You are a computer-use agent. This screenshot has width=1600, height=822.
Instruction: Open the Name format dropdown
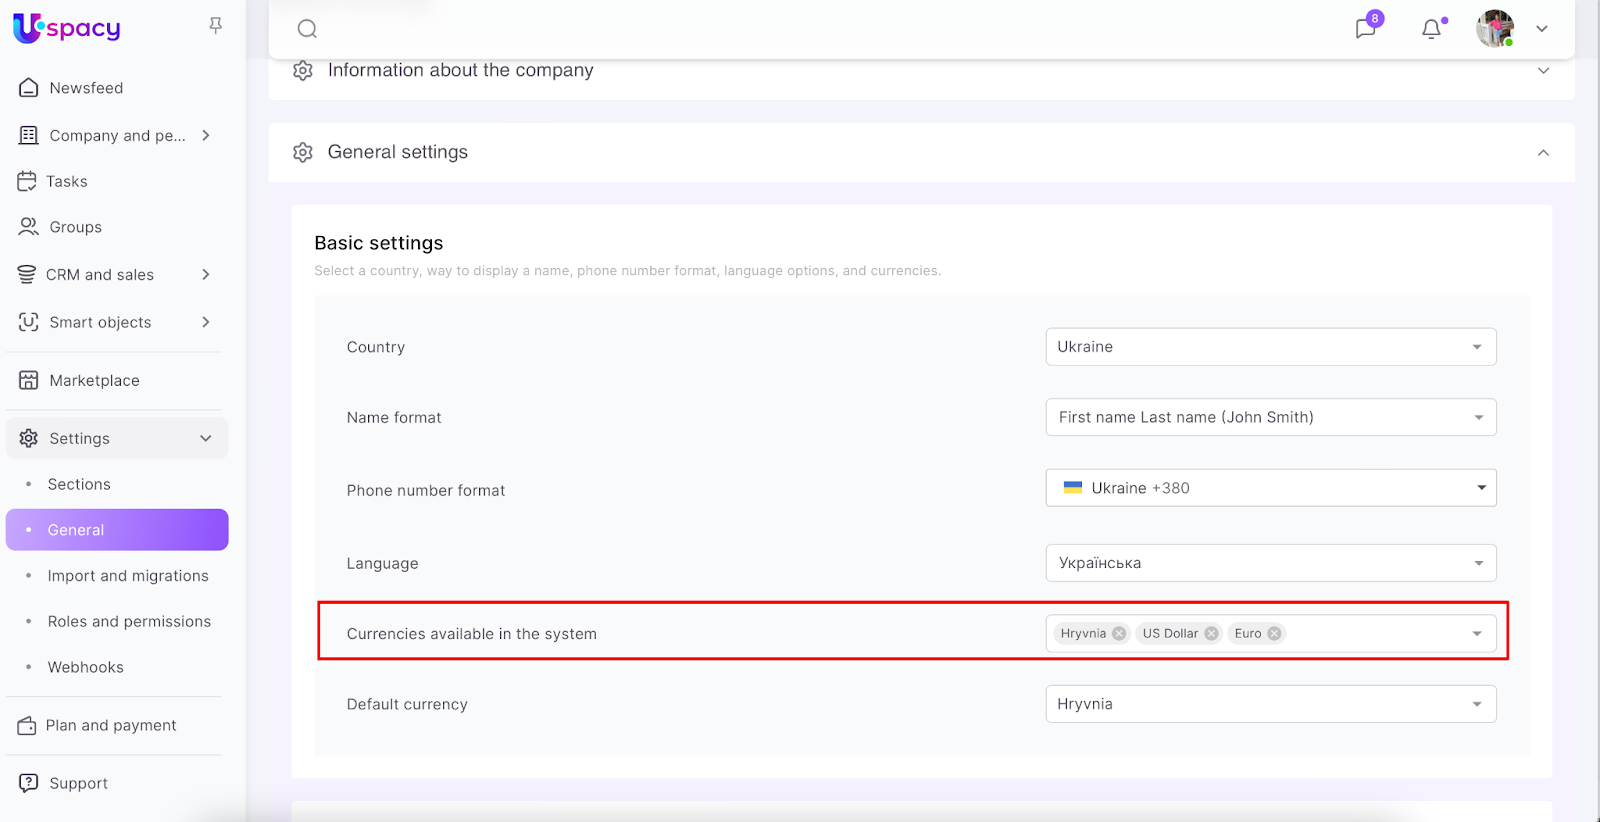[1270, 418]
